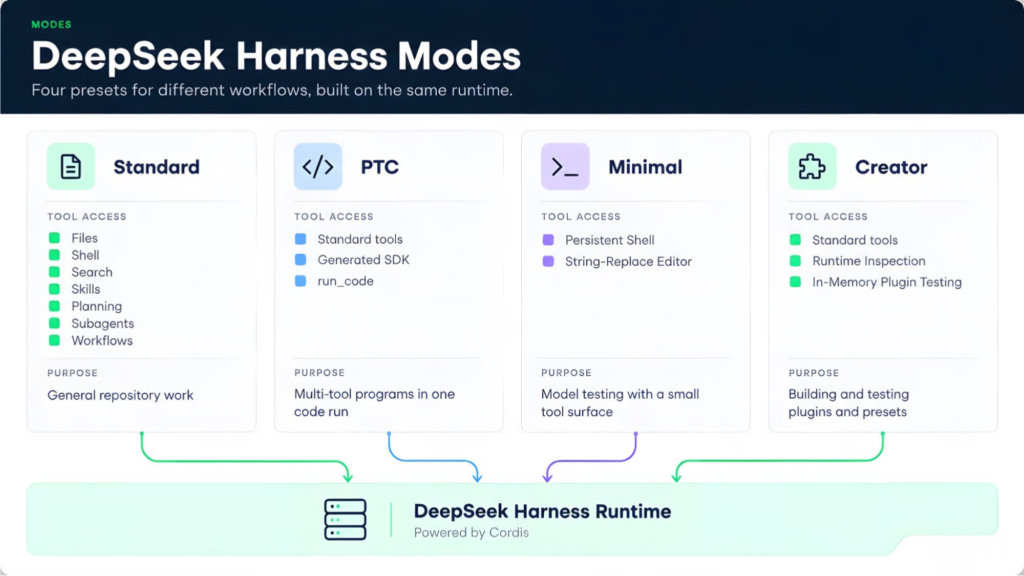Click the 'PURPOSE' label in Standard card
The height and width of the screenshot is (576, 1024).
coord(72,373)
